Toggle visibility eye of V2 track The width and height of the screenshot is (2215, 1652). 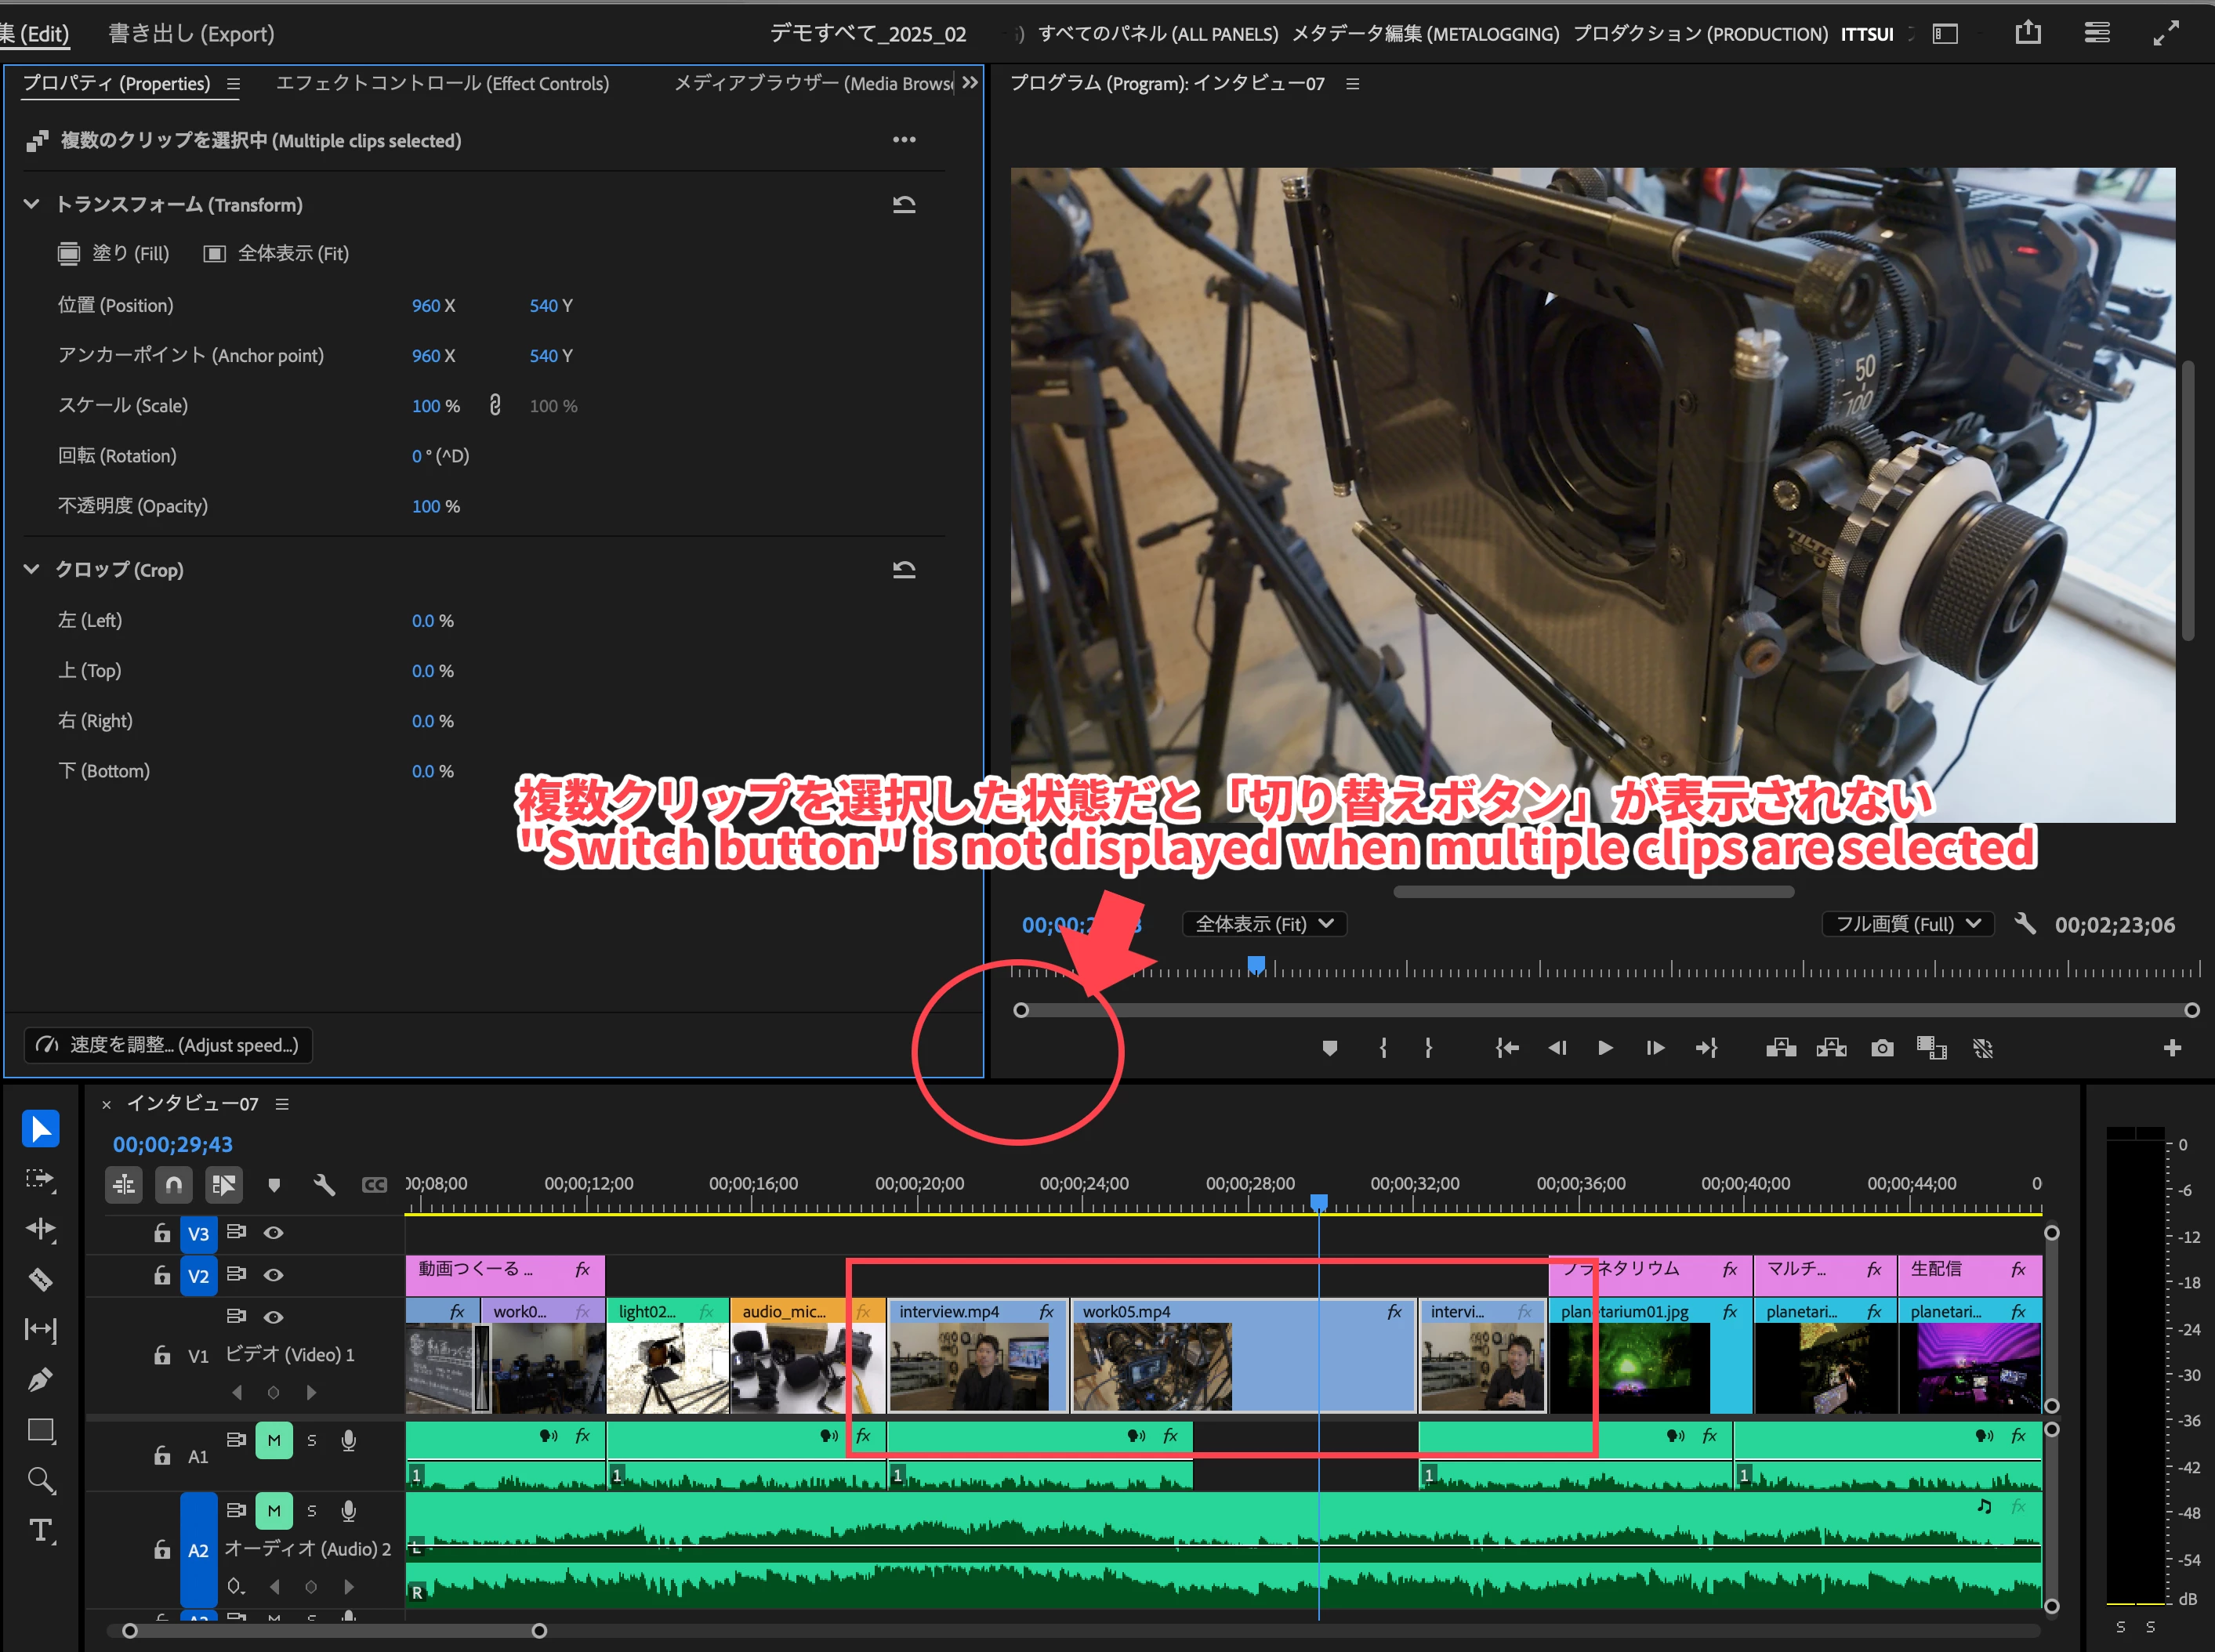click(x=273, y=1275)
